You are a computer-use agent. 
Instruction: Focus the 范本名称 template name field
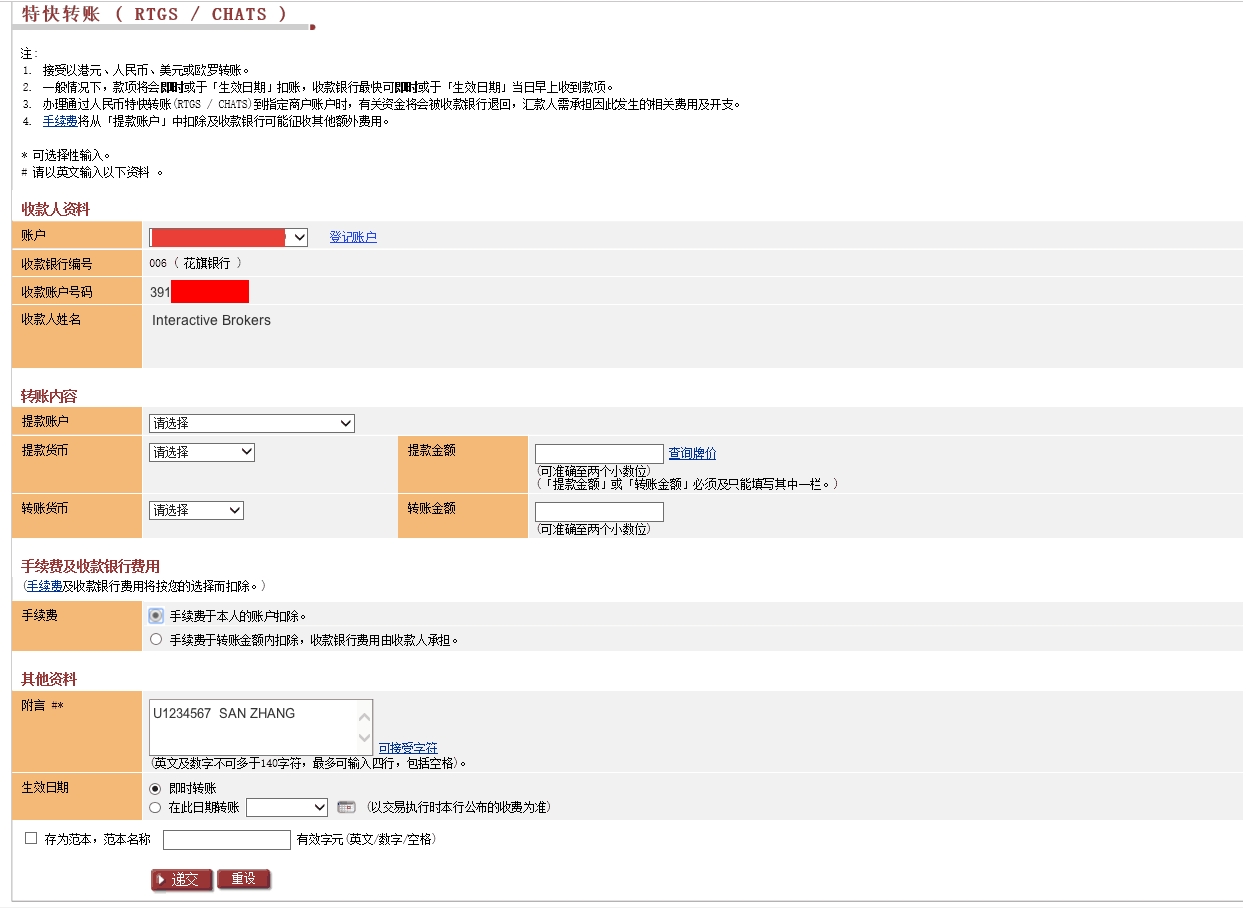click(227, 840)
